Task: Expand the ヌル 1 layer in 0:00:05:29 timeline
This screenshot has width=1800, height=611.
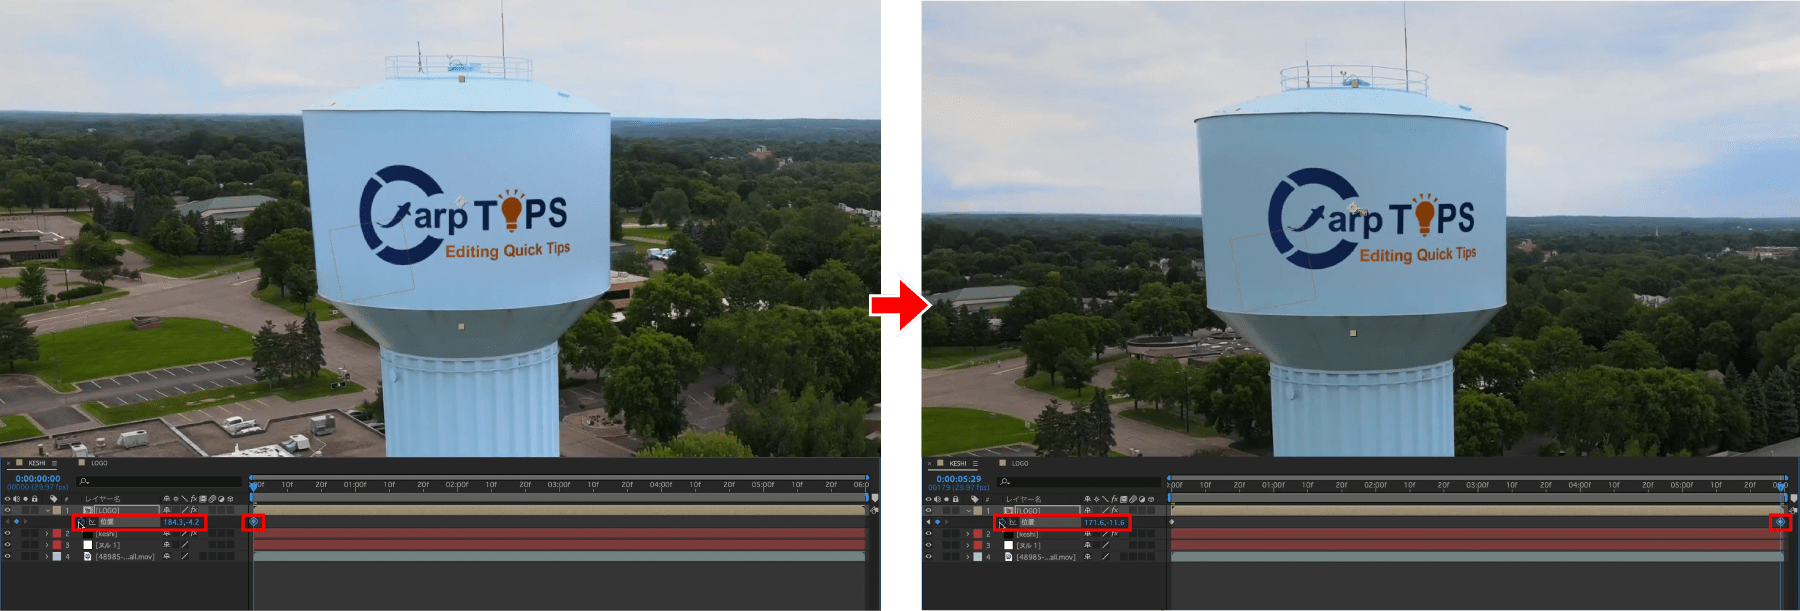Action: (x=968, y=545)
